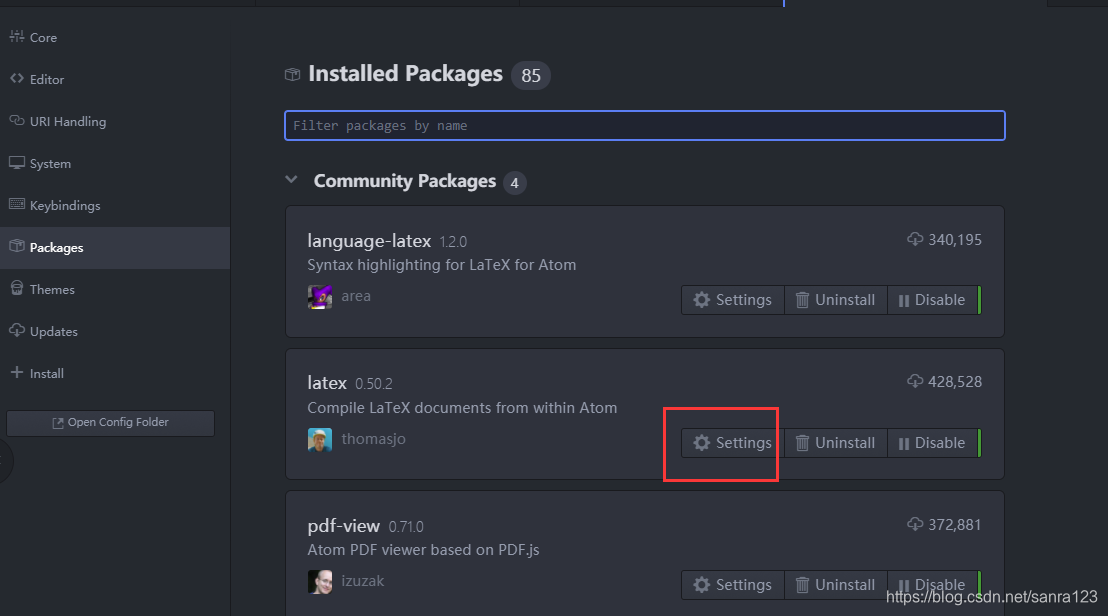Image resolution: width=1108 pixels, height=616 pixels.
Task: Click the Install plus icon
Action: 17,372
